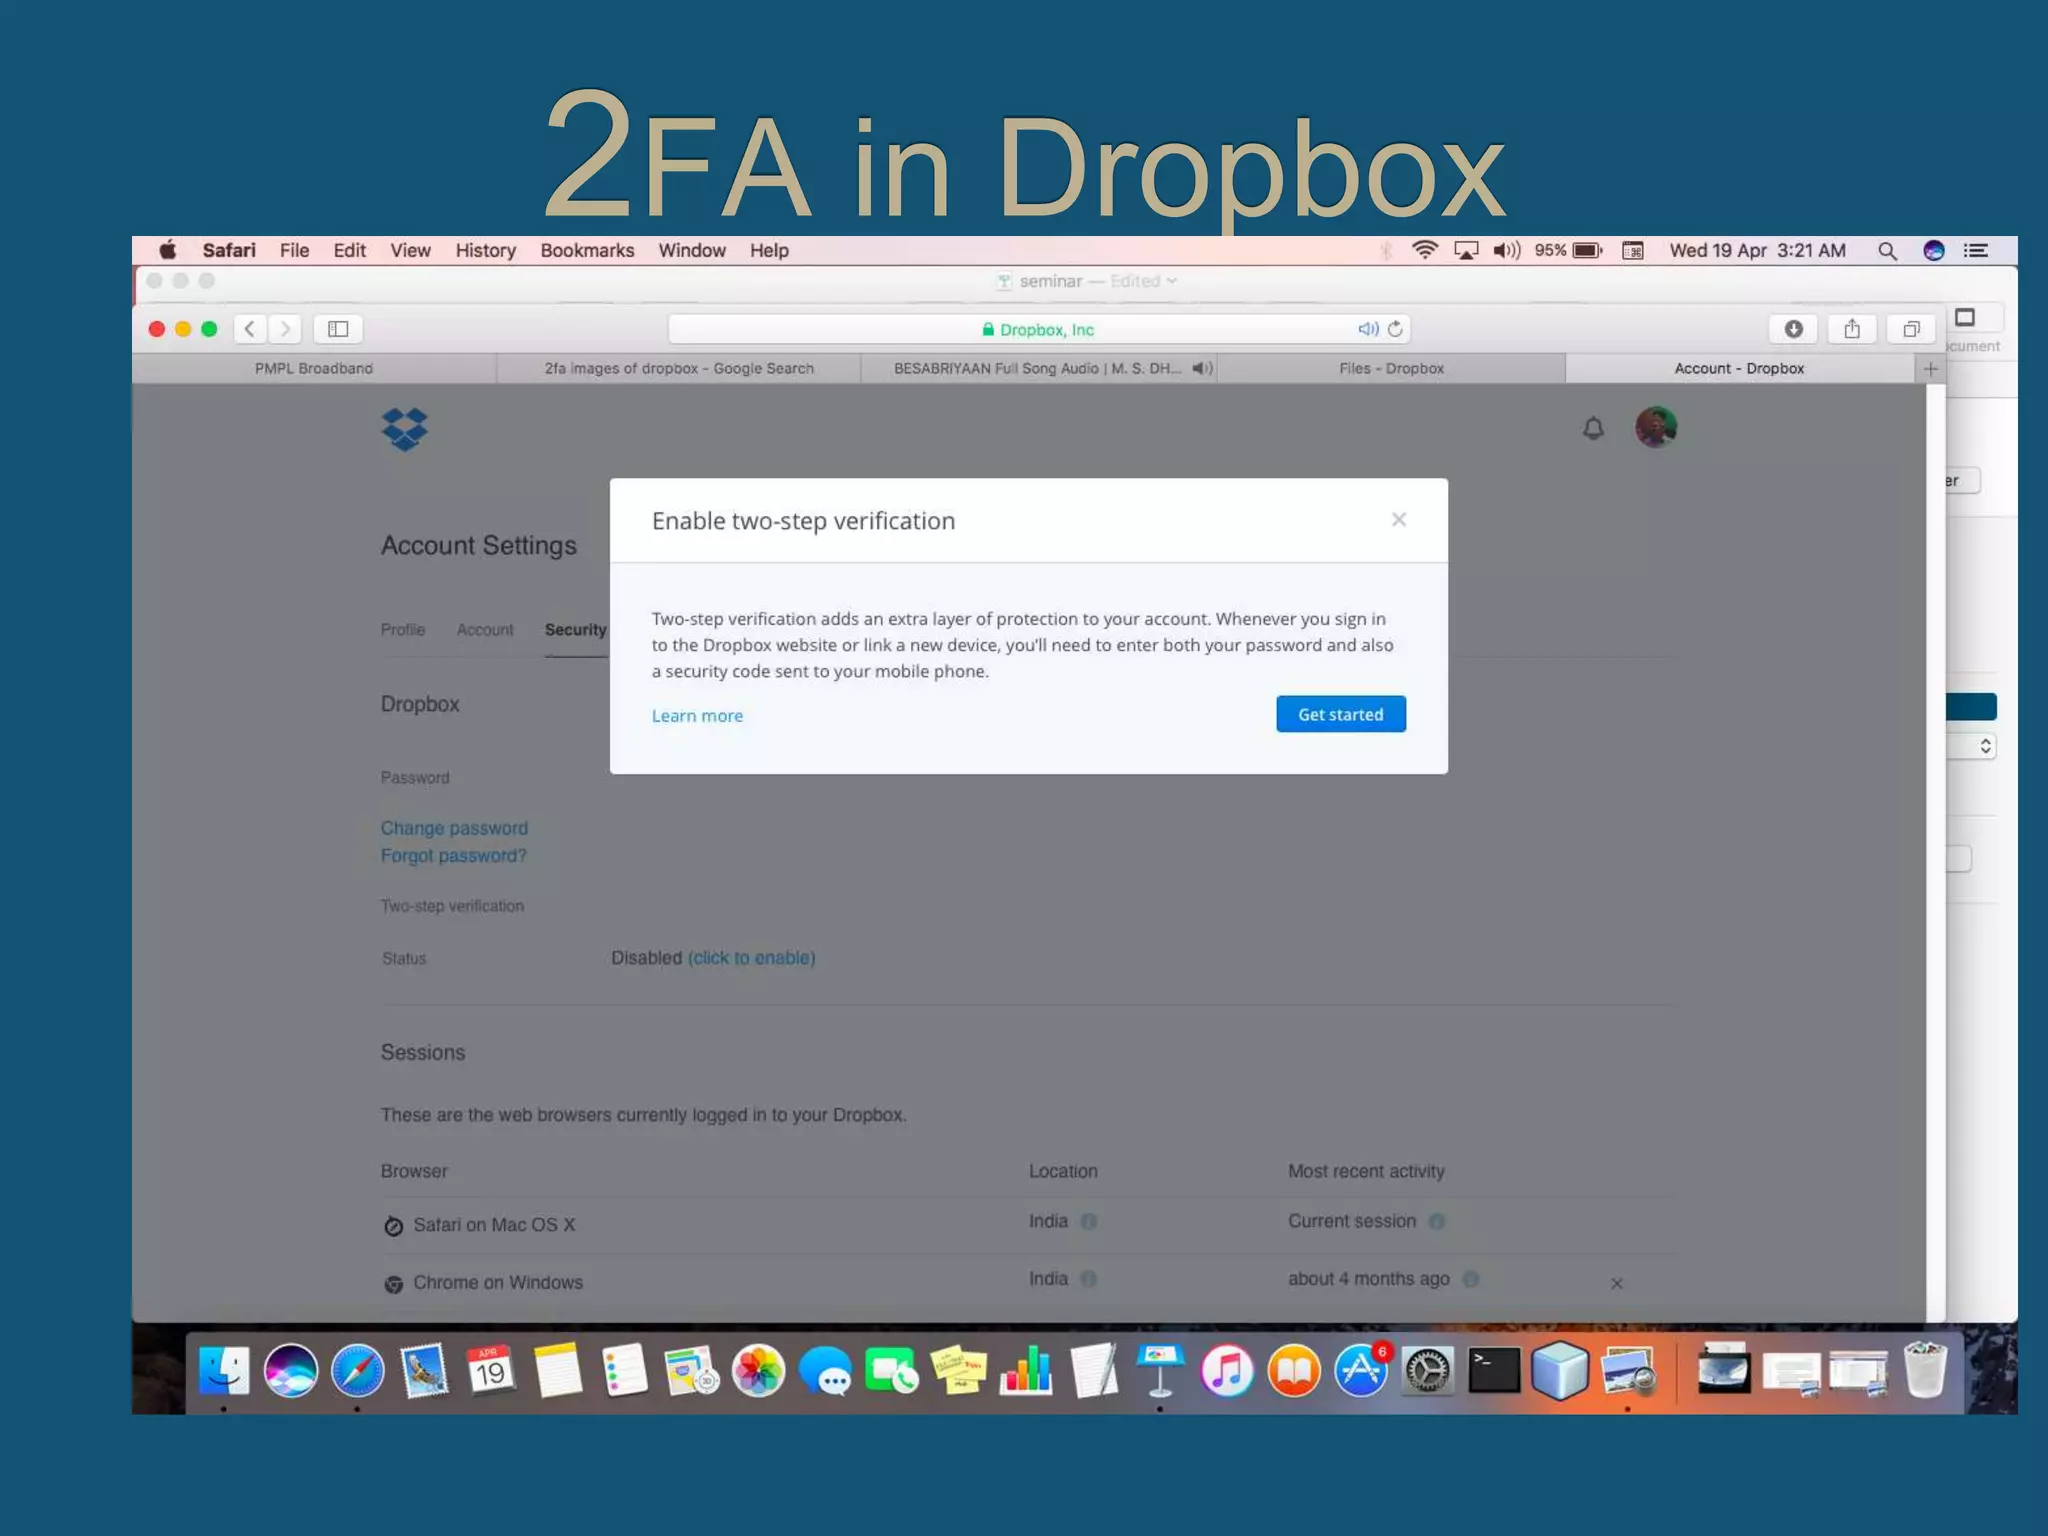Open the volume menu bar control

1506,250
